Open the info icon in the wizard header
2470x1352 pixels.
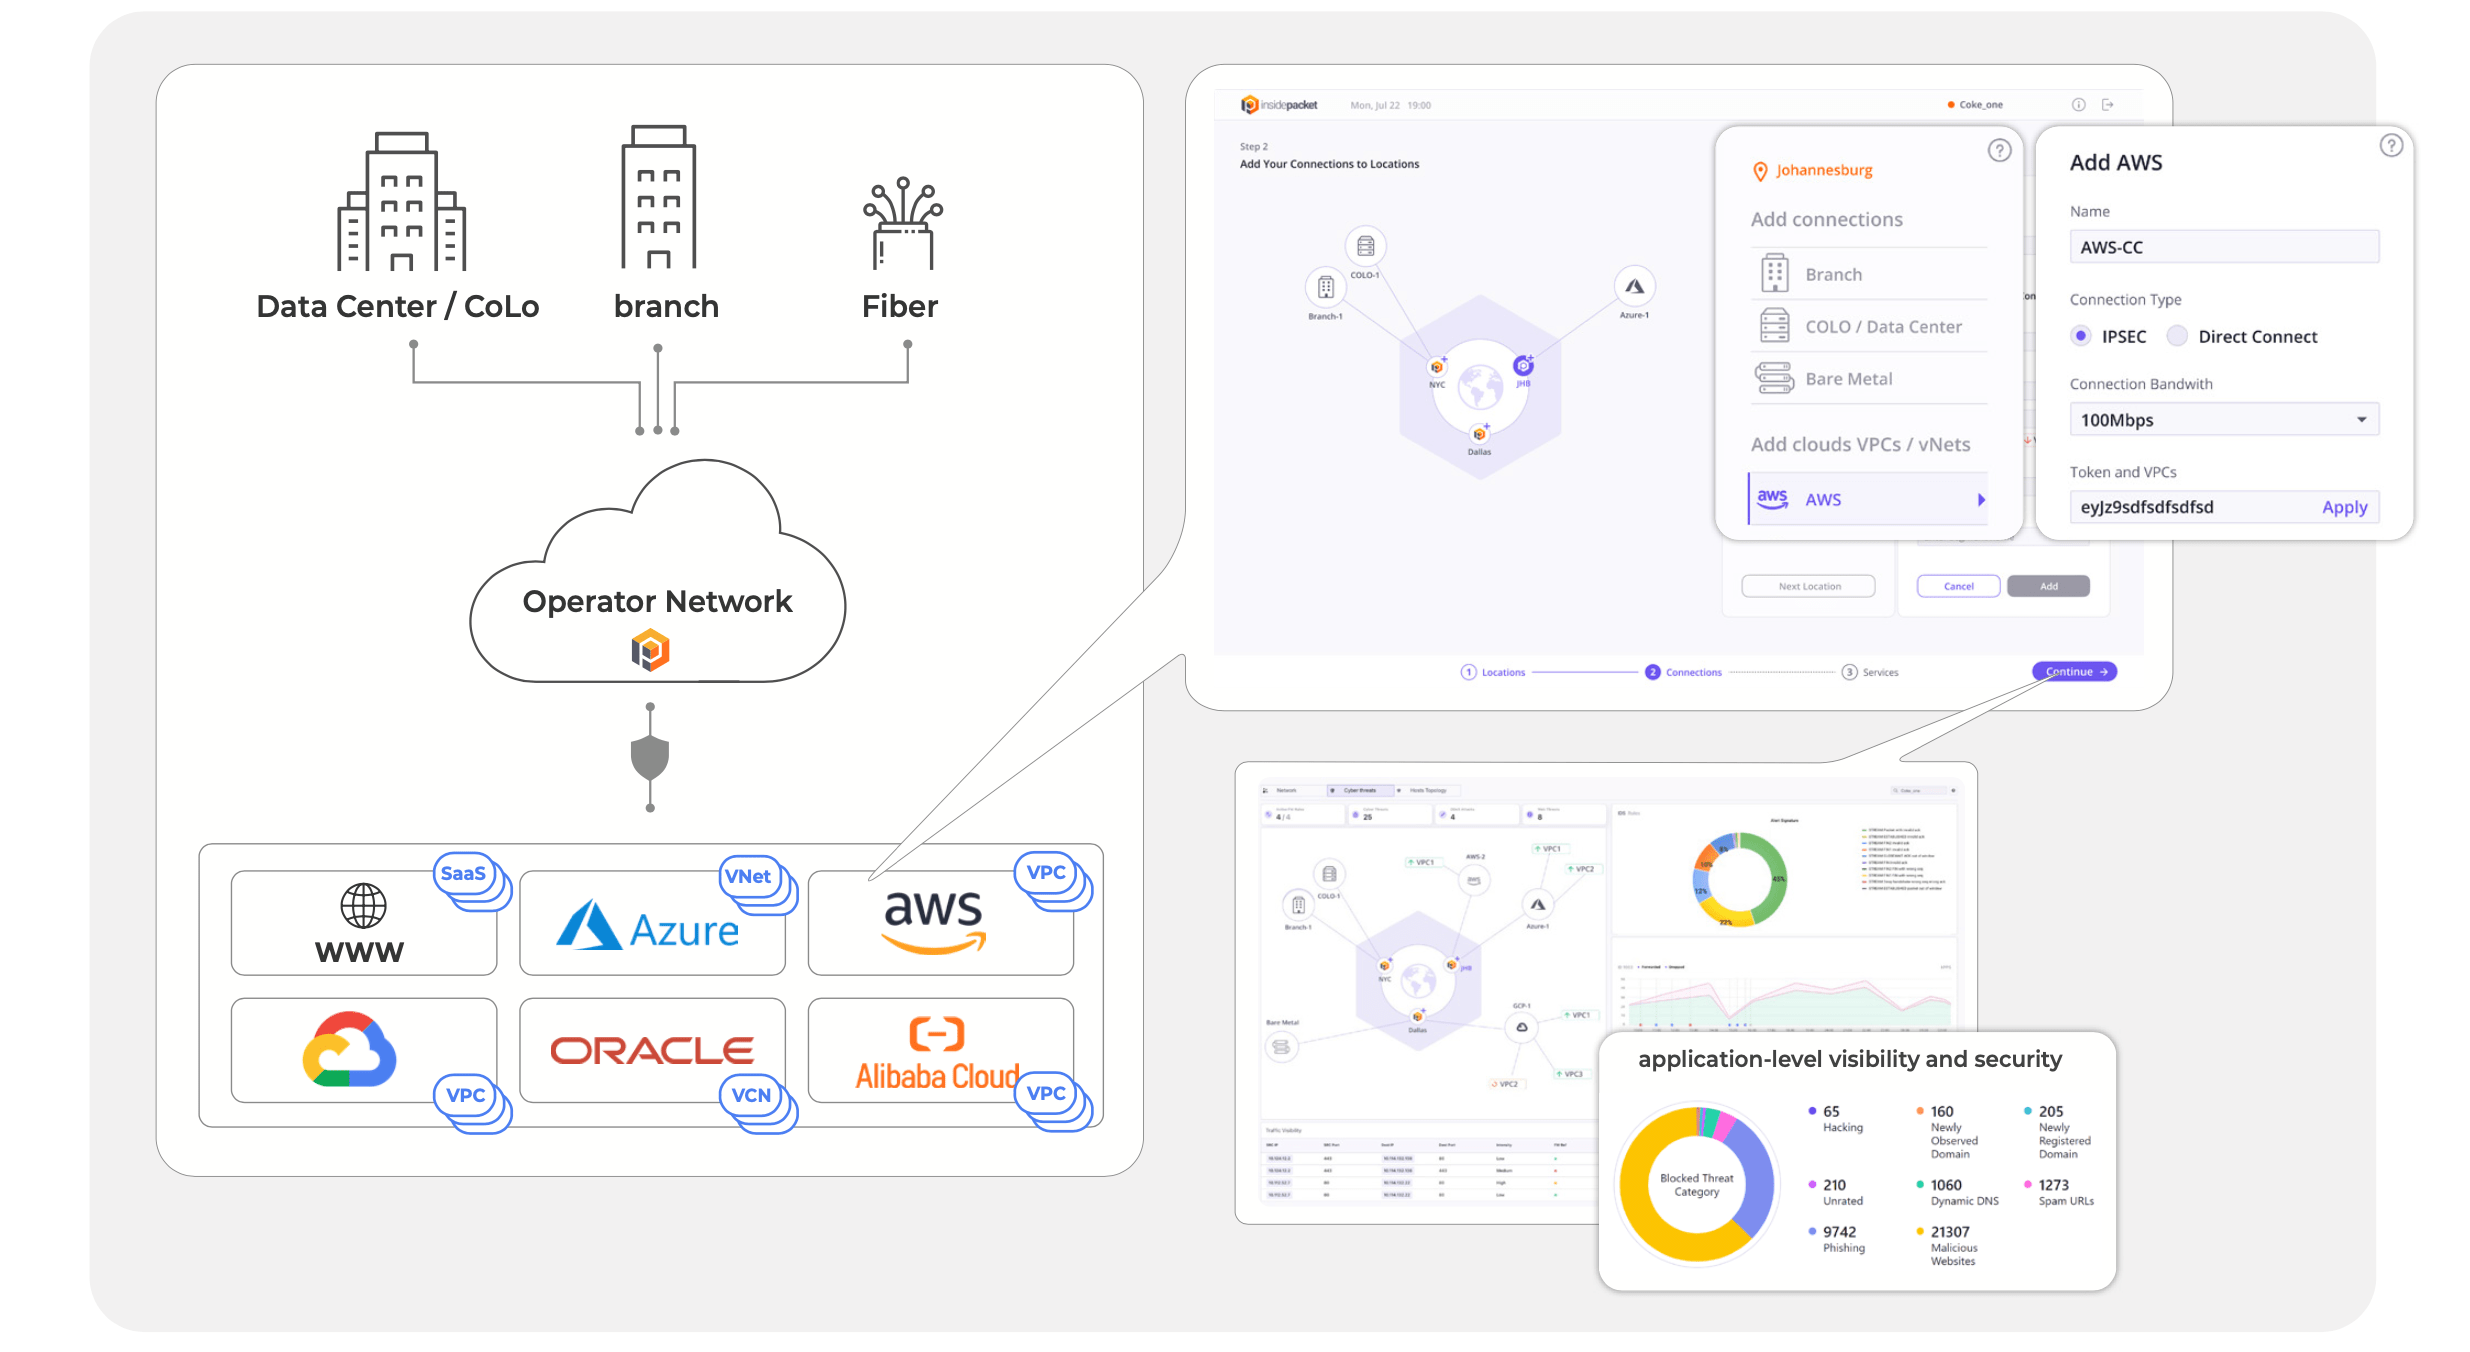(2078, 104)
